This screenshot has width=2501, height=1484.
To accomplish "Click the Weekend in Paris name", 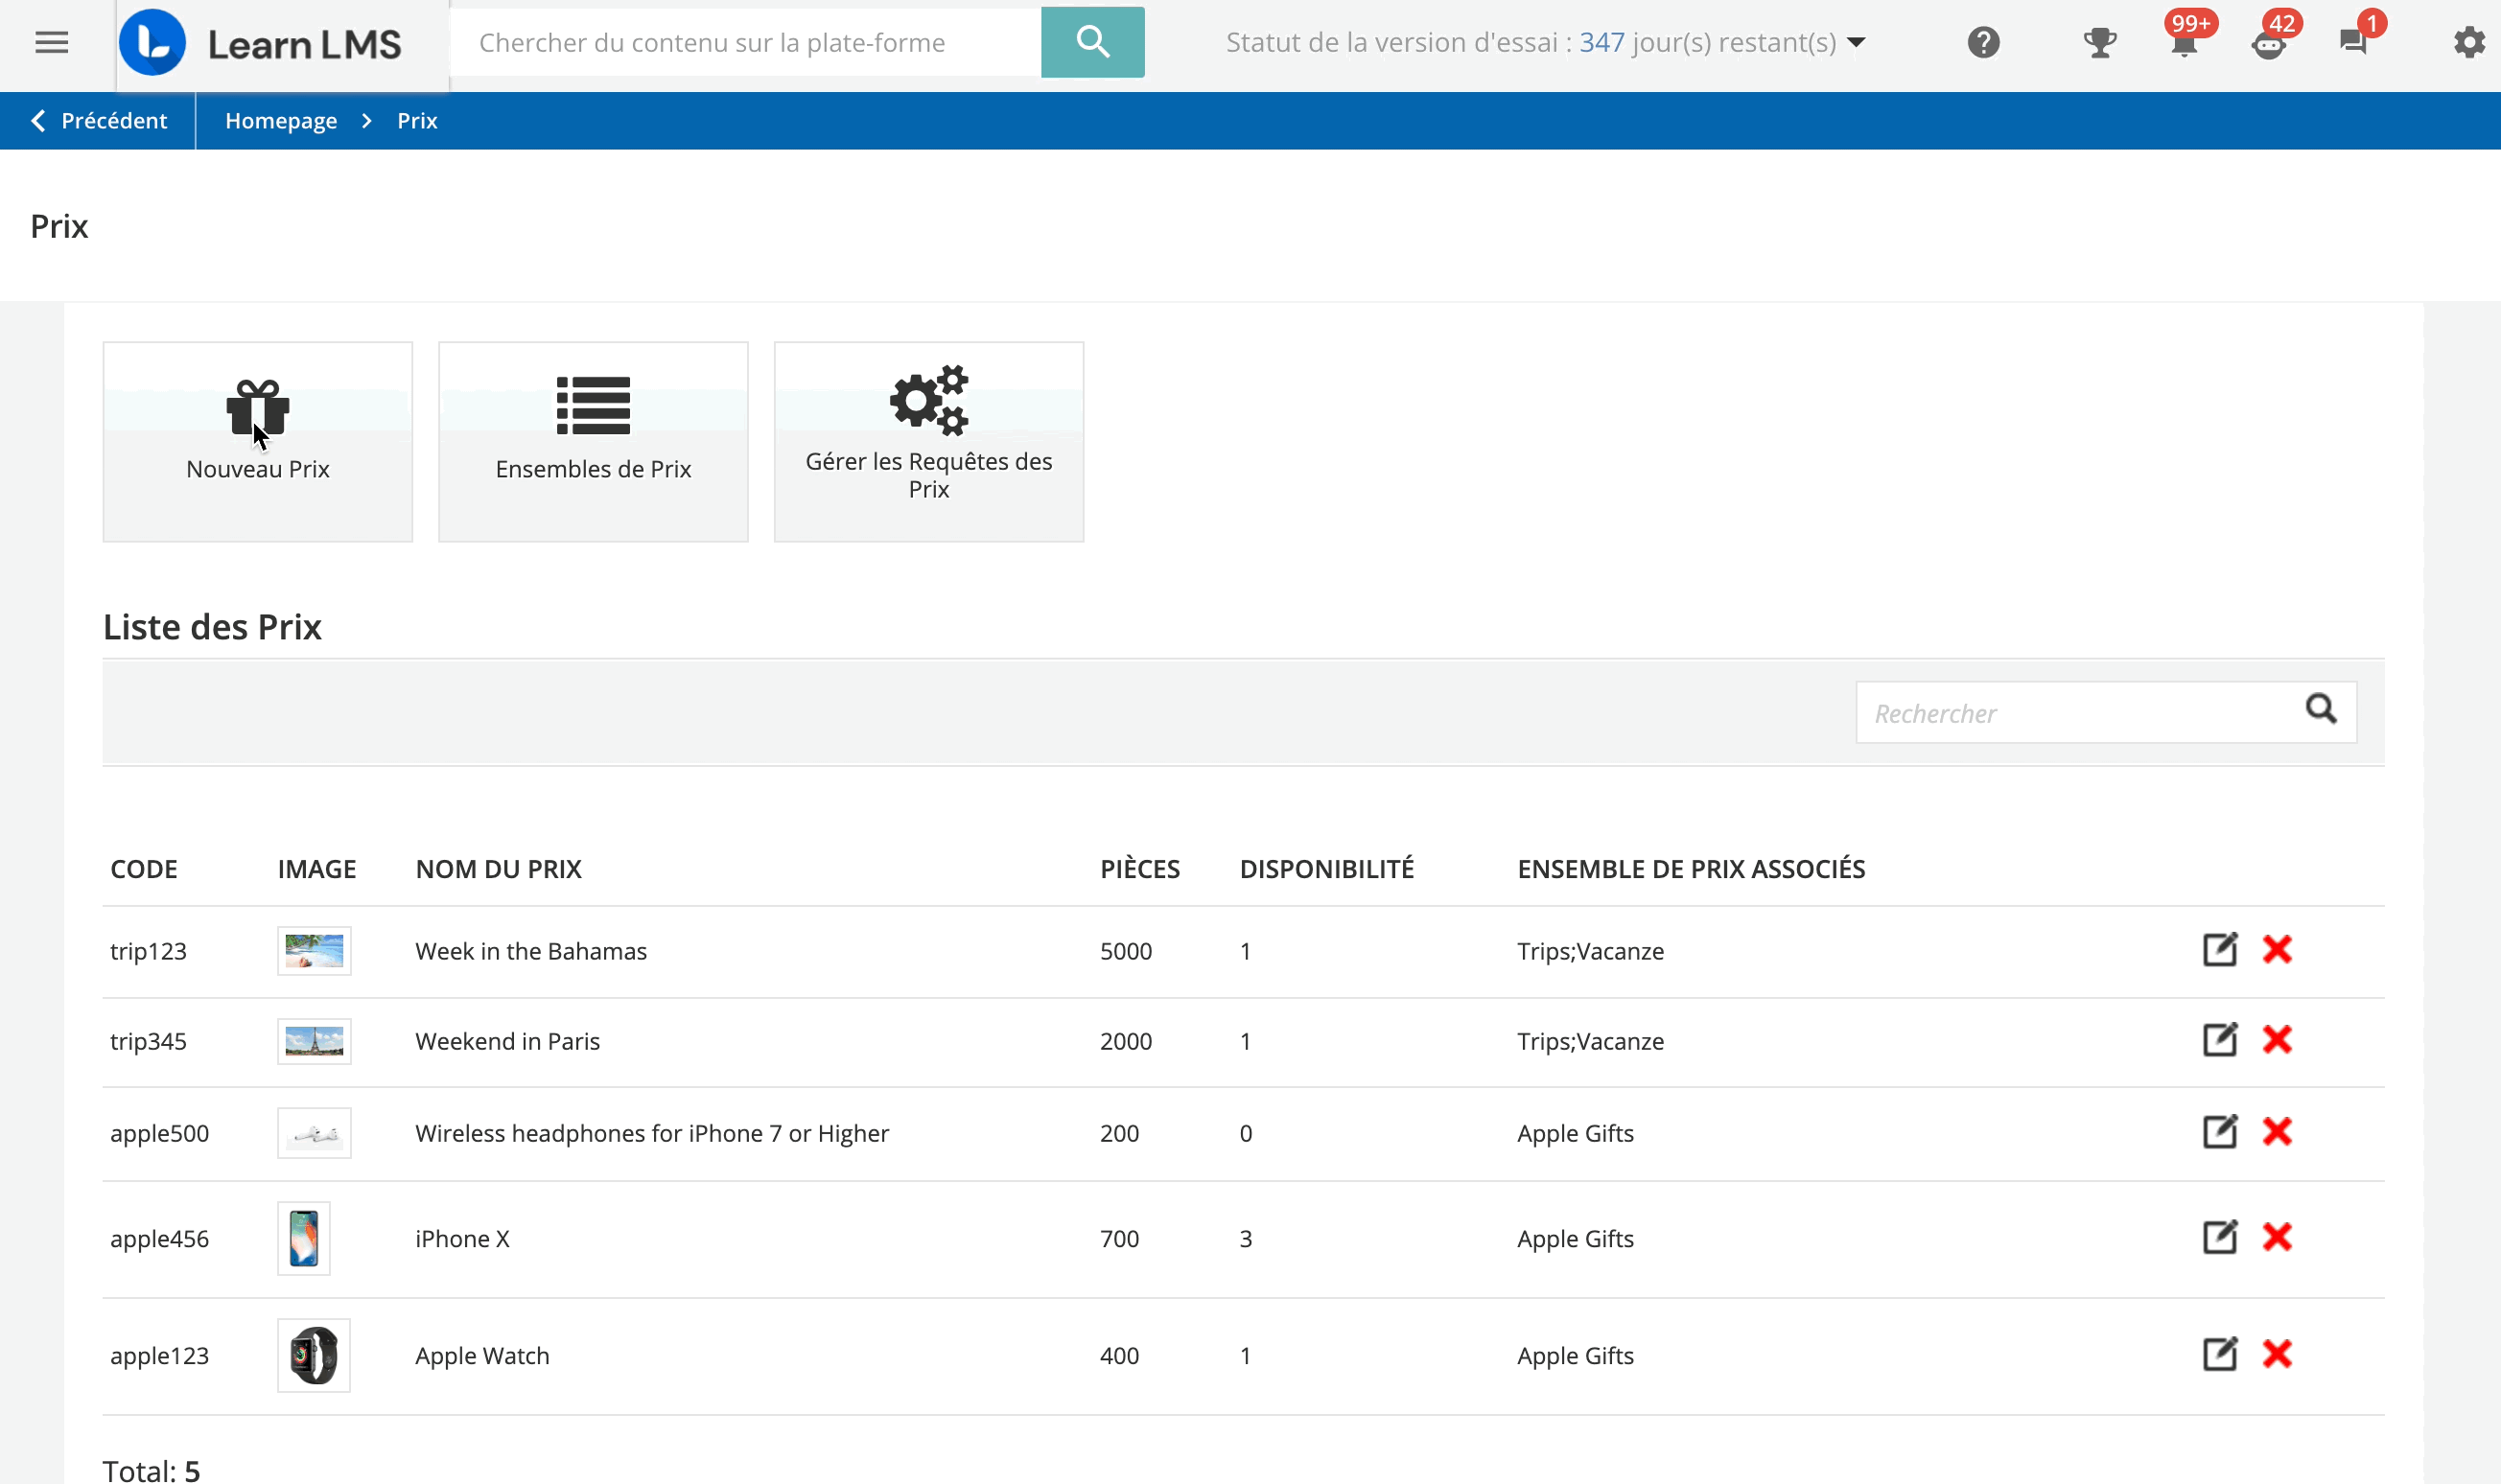I will click(x=507, y=1041).
